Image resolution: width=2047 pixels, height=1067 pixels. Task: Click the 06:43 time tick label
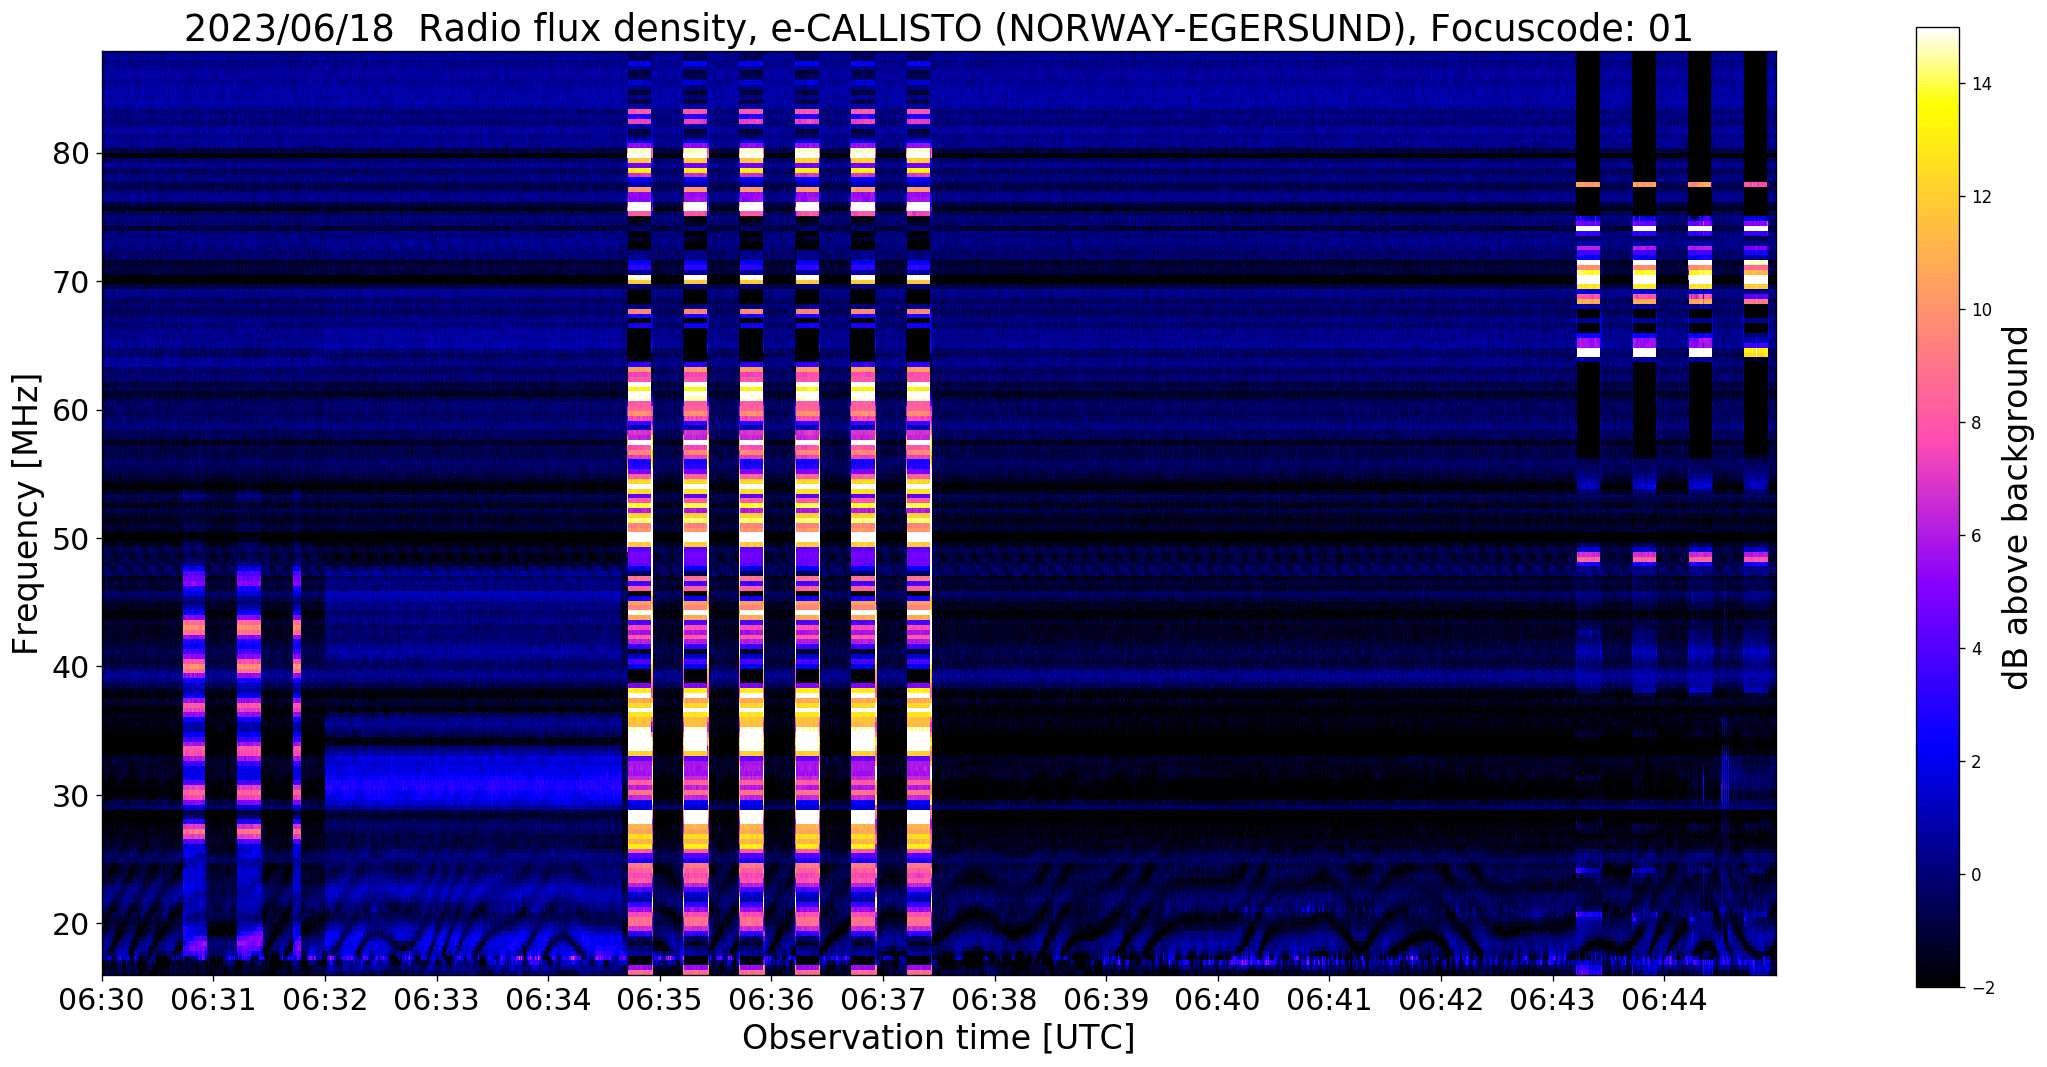(1553, 1000)
